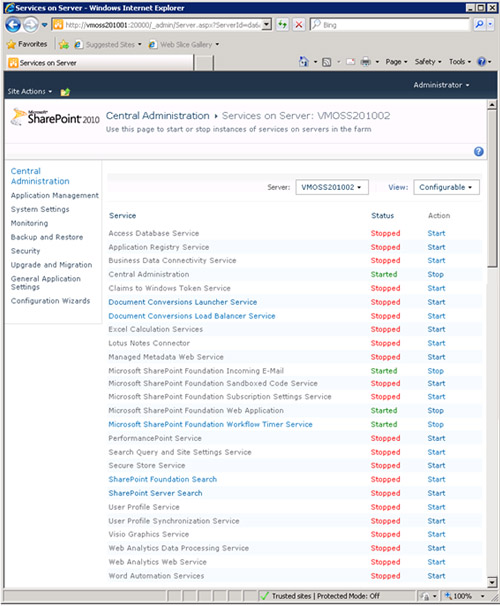Start the User Profile Synchronization Service

[x=436, y=521]
